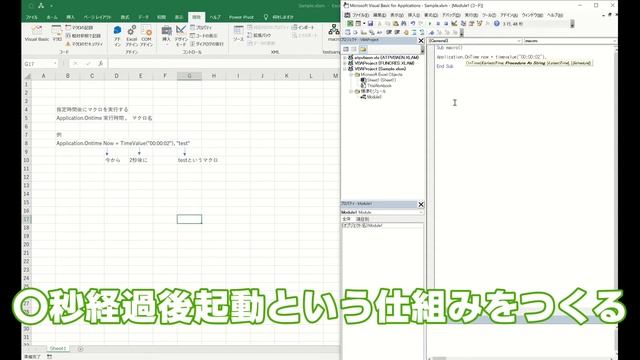Click View Object icon in project pane
Screen dimensions: 640x360
[354, 49]
